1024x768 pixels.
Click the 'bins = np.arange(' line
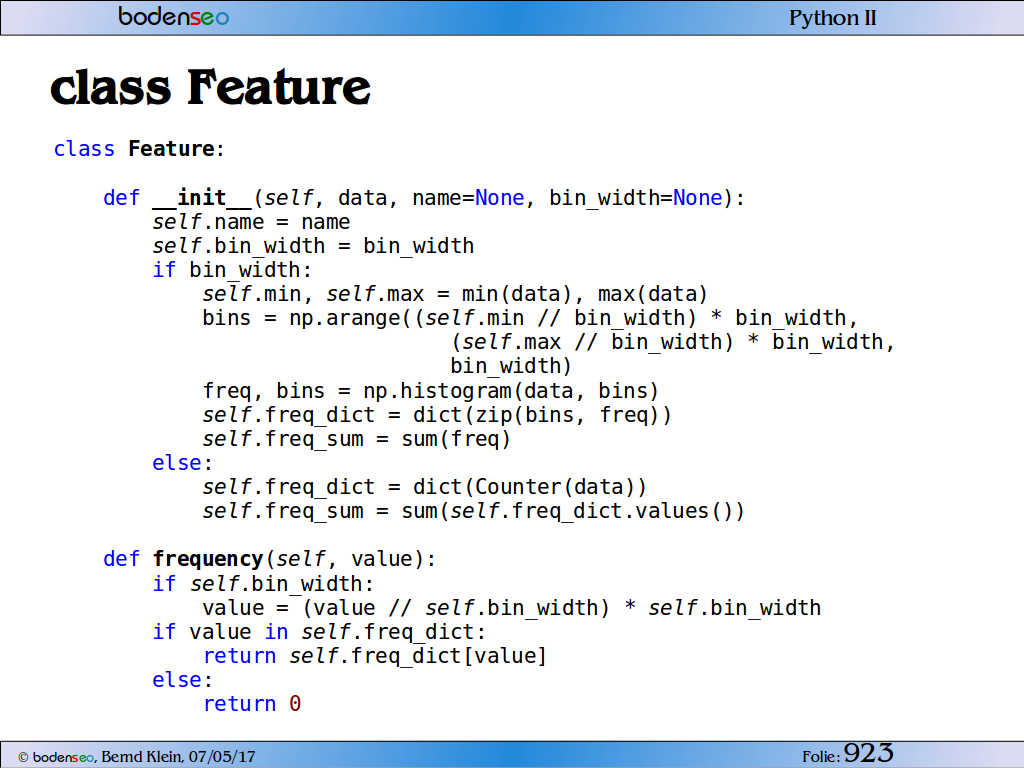pos(530,318)
